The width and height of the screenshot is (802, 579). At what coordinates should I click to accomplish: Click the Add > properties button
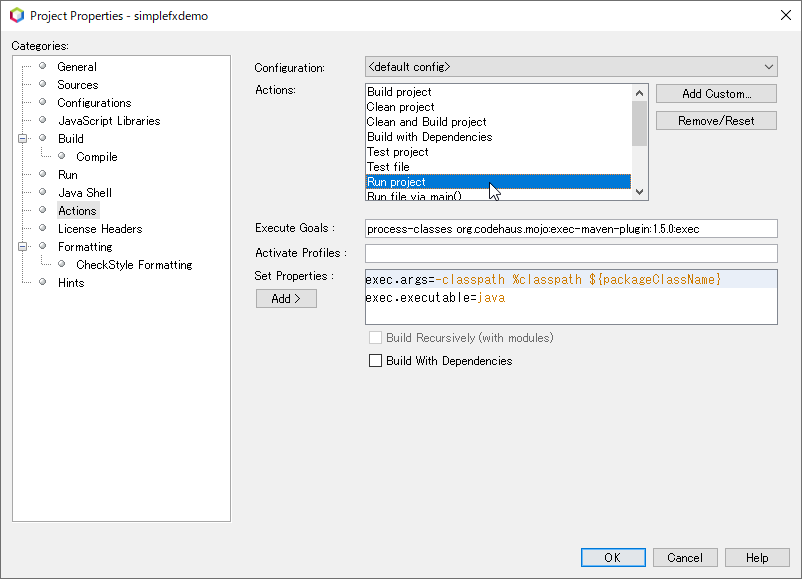(x=286, y=299)
